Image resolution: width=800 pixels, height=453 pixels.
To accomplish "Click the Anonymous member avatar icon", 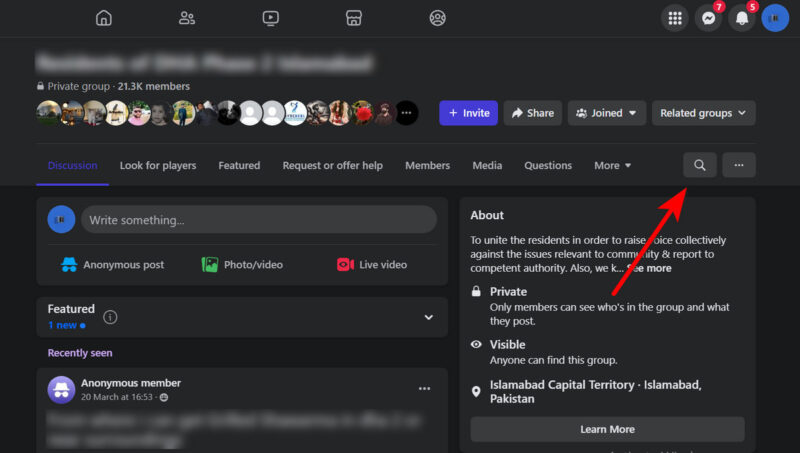I will (x=61, y=390).
